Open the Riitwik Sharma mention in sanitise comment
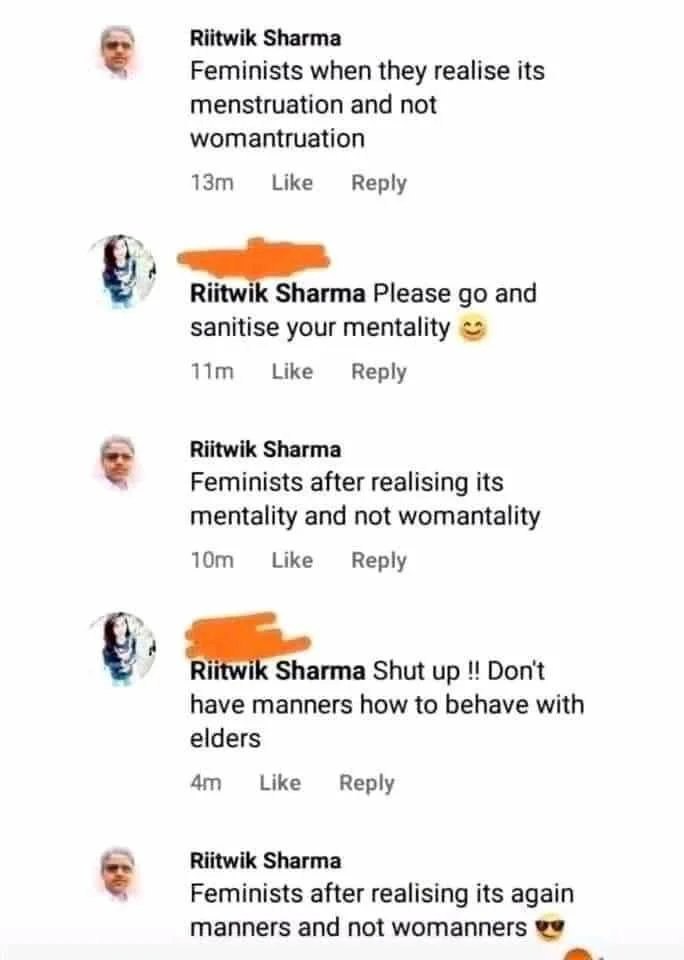The height and width of the screenshot is (960, 684). (277, 294)
